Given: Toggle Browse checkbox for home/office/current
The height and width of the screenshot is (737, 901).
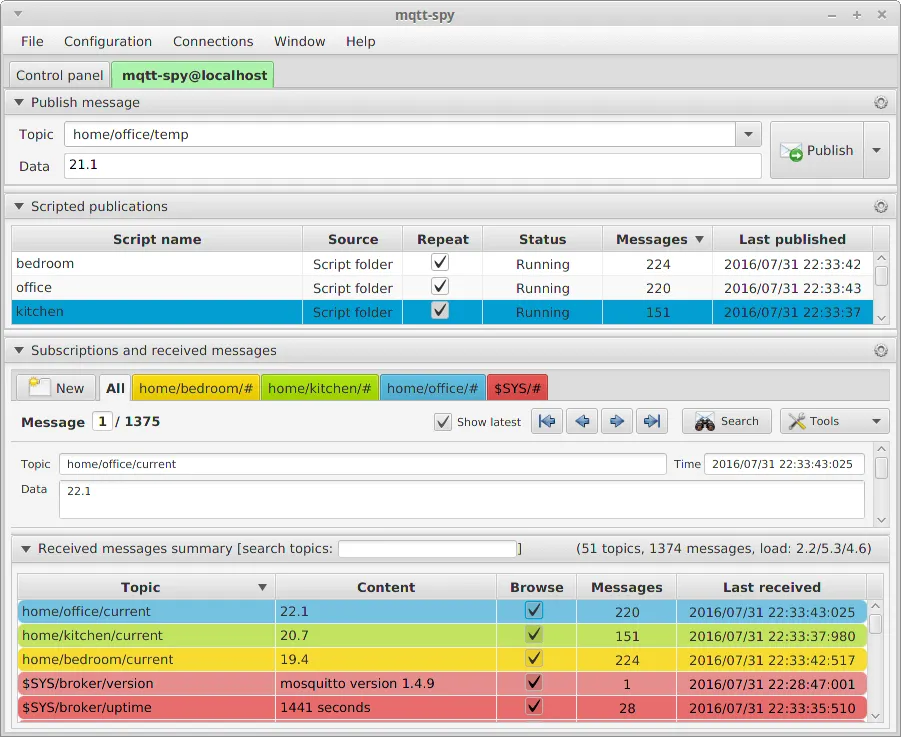Looking at the screenshot, I should coord(534,610).
